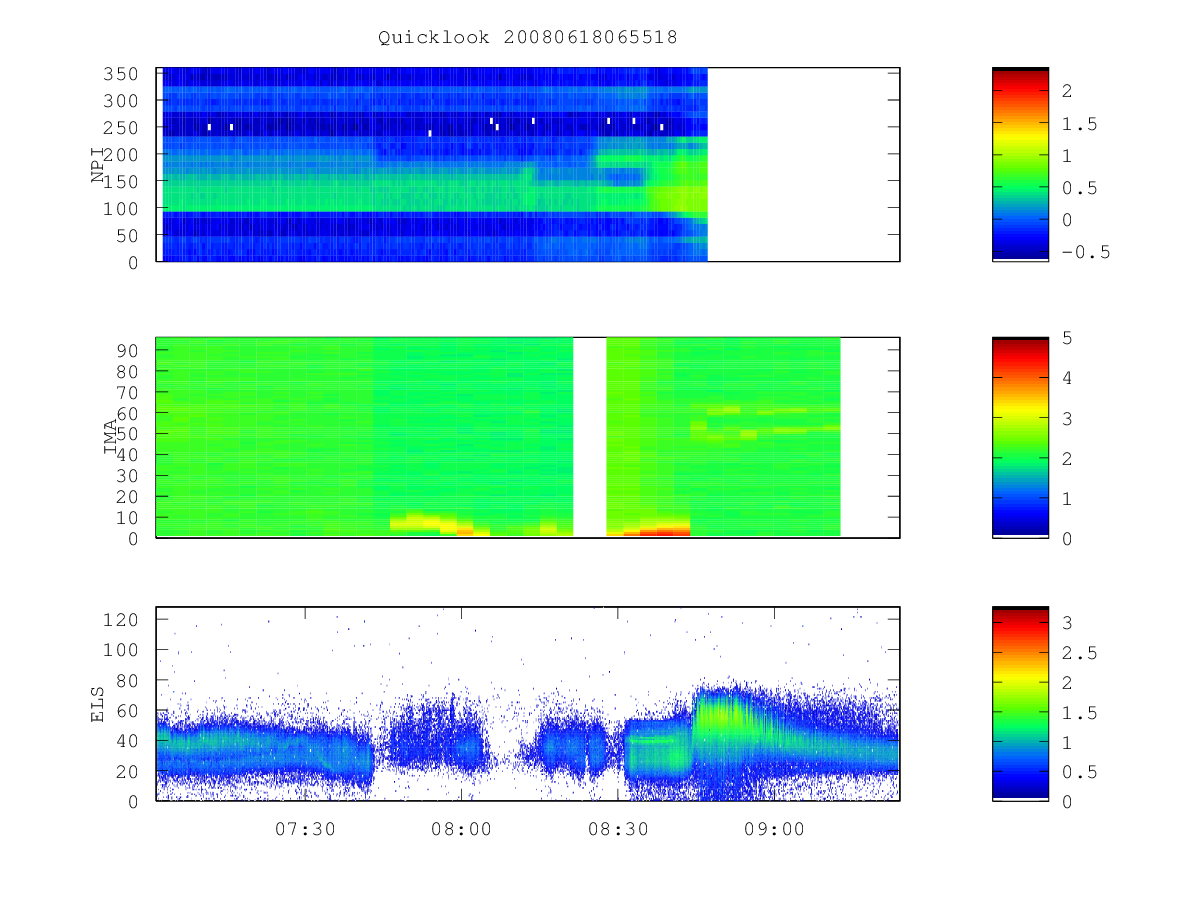Click the 150 tick on NPI axis

pos(121,182)
